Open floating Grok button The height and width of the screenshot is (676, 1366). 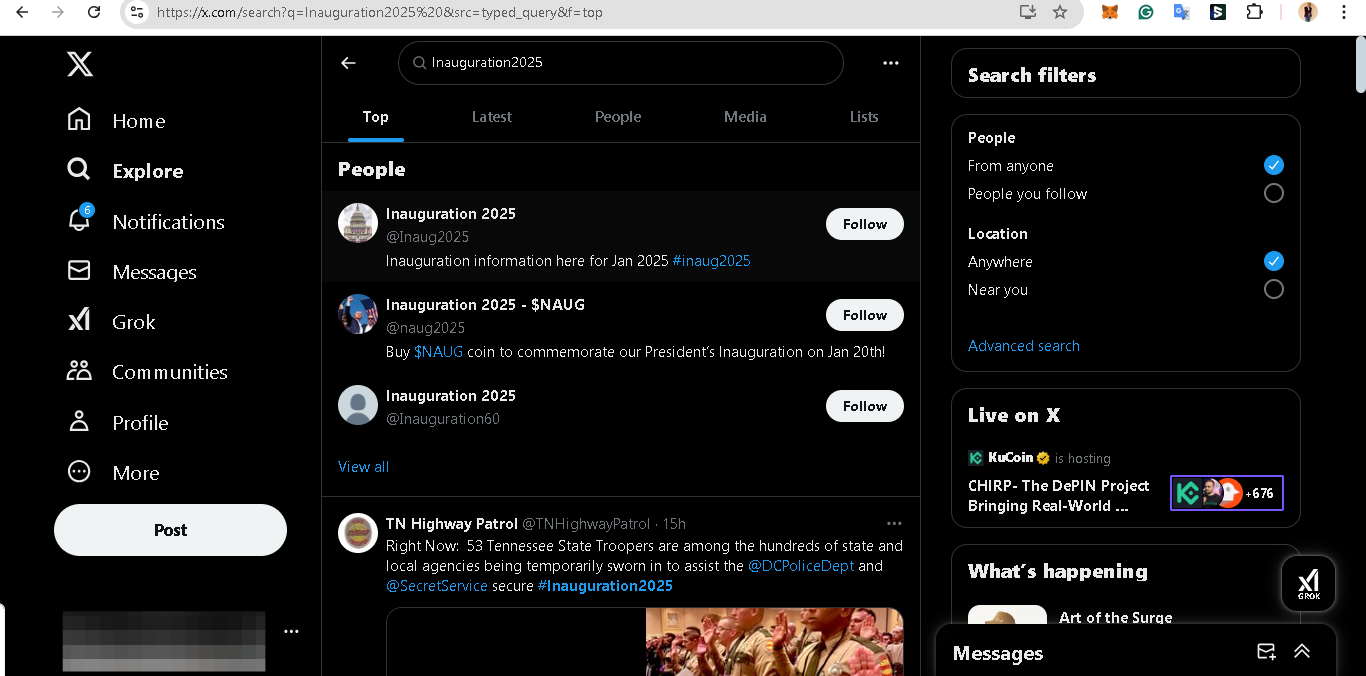point(1308,583)
